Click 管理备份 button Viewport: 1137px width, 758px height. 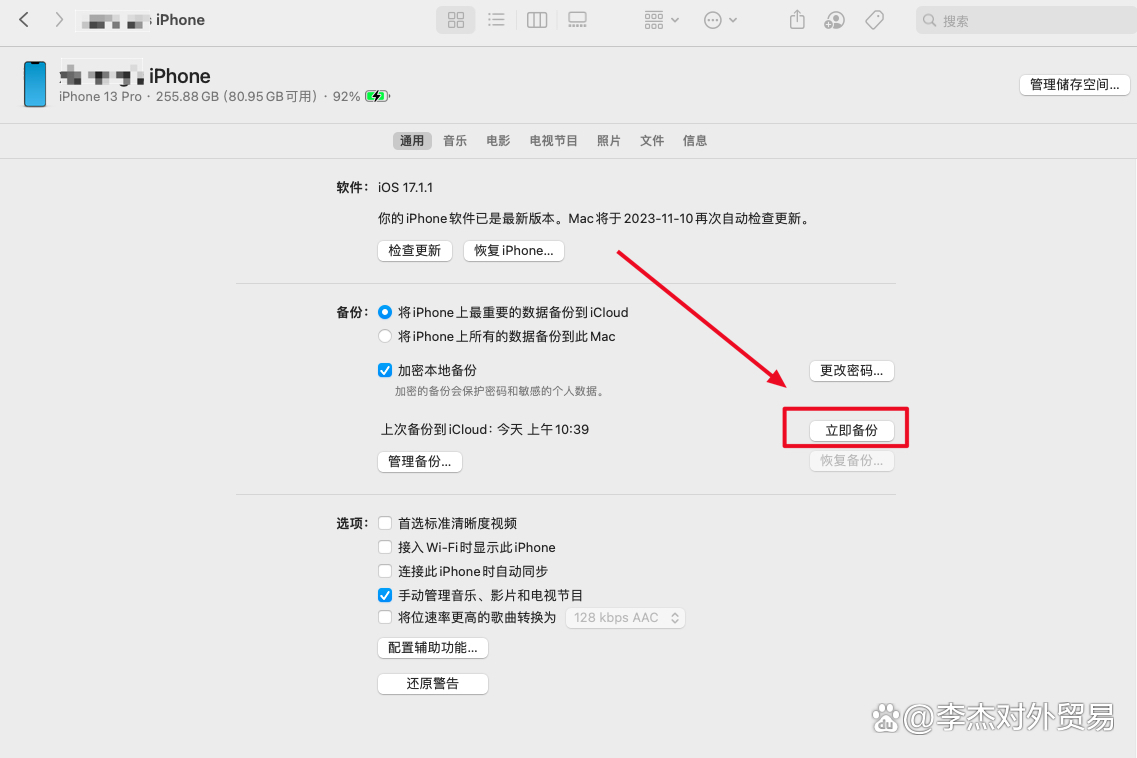[420, 461]
